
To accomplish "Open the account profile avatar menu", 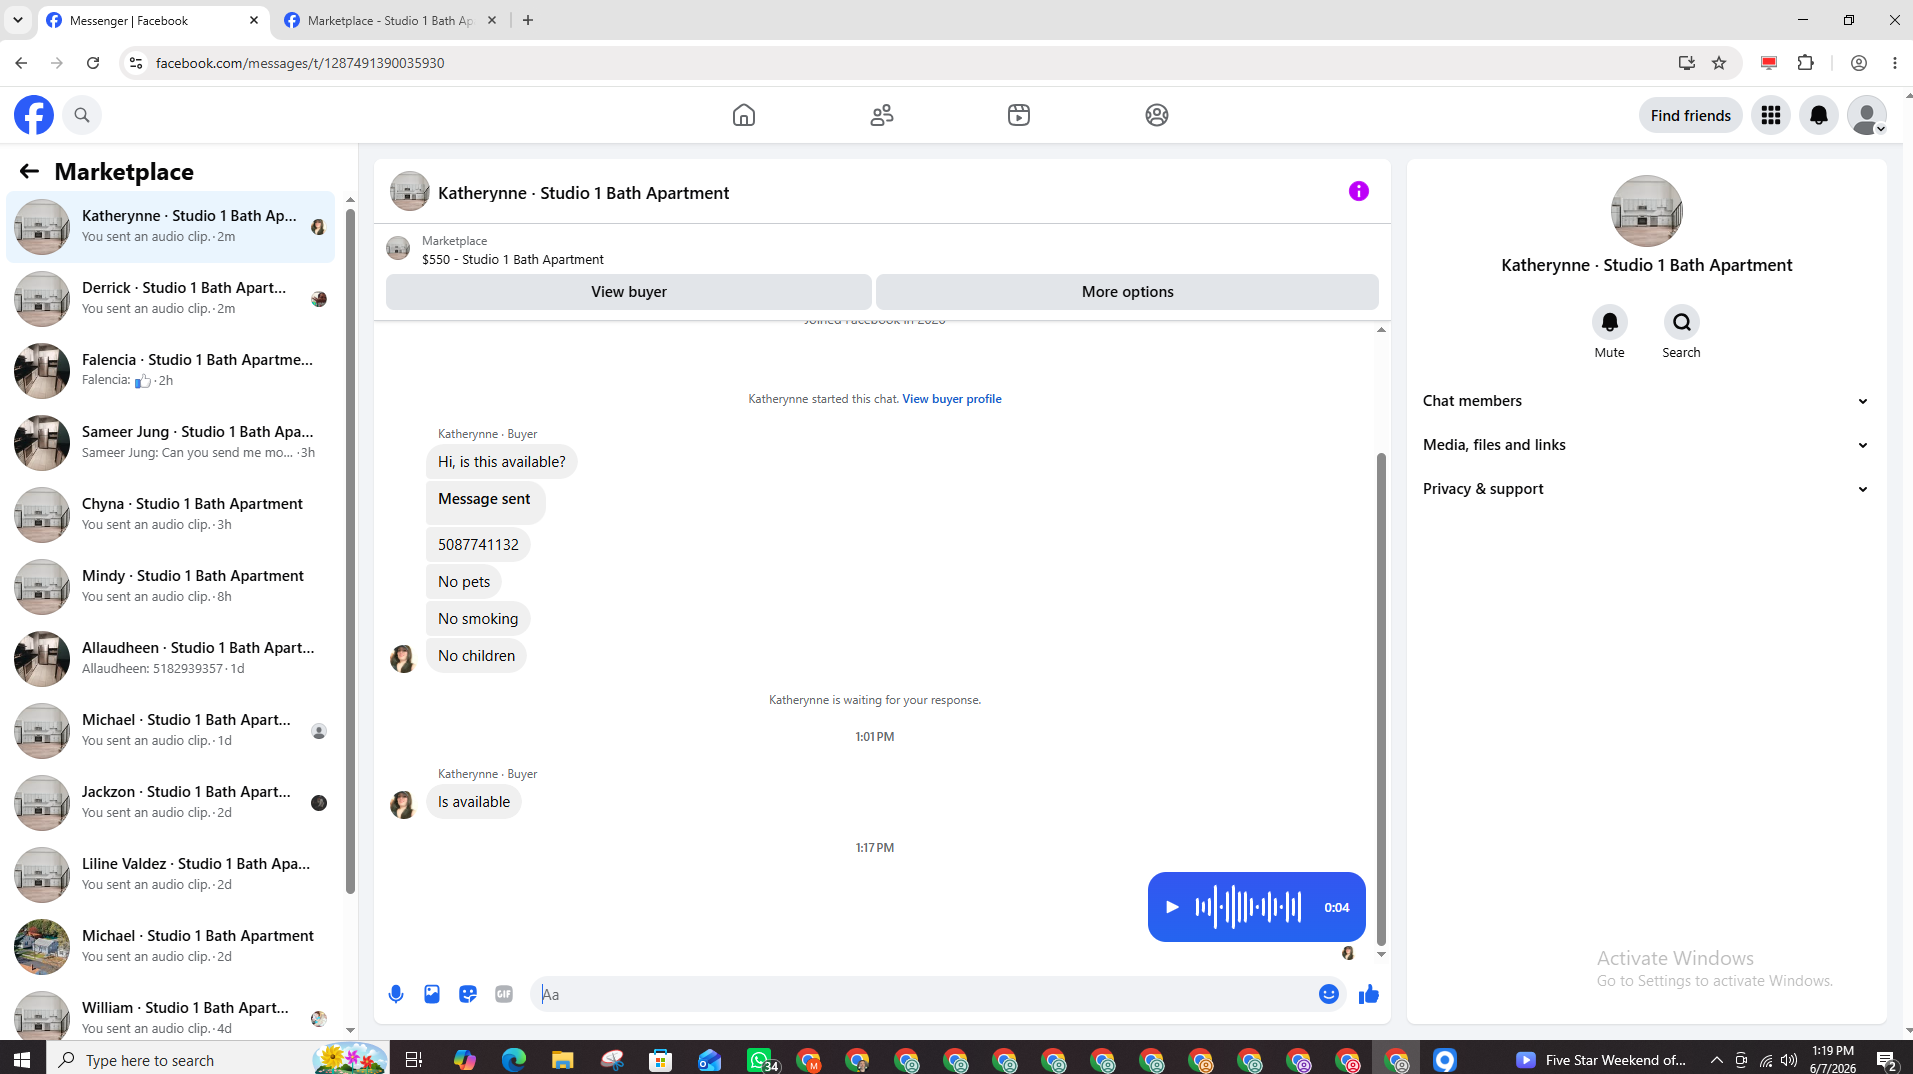I will 1867,115.
